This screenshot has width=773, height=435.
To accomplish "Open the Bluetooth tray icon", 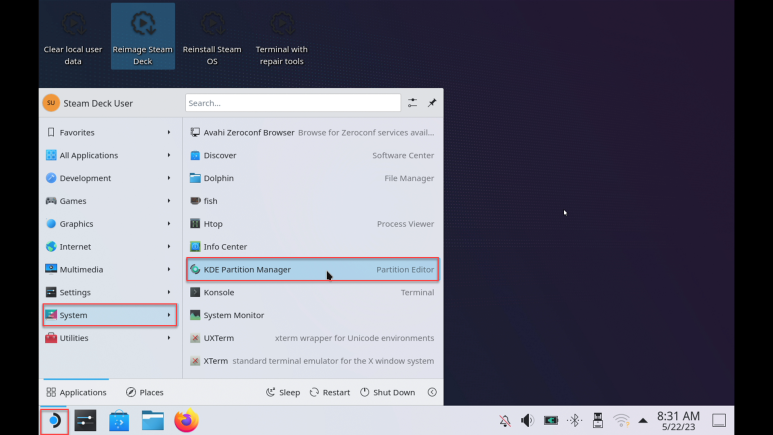I will click(x=574, y=421).
